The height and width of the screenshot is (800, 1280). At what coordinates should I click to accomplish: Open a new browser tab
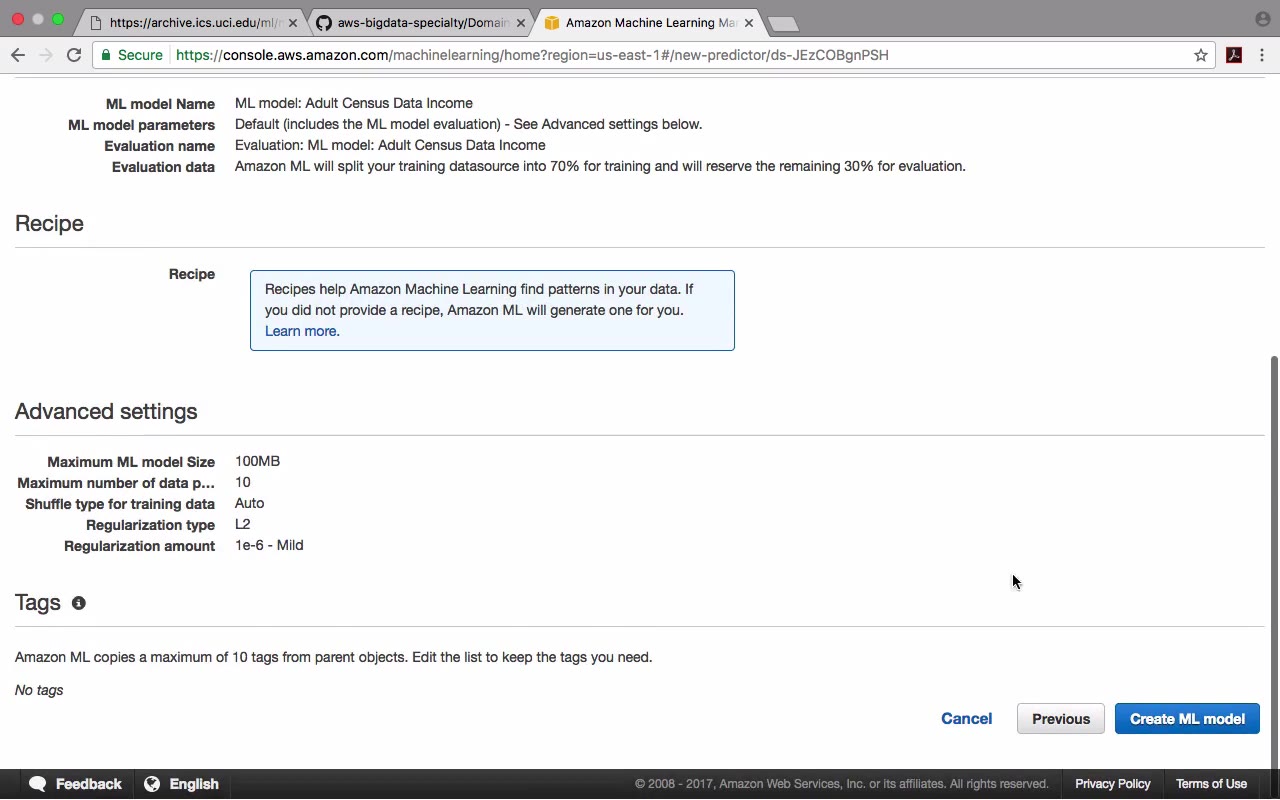tap(783, 23)
